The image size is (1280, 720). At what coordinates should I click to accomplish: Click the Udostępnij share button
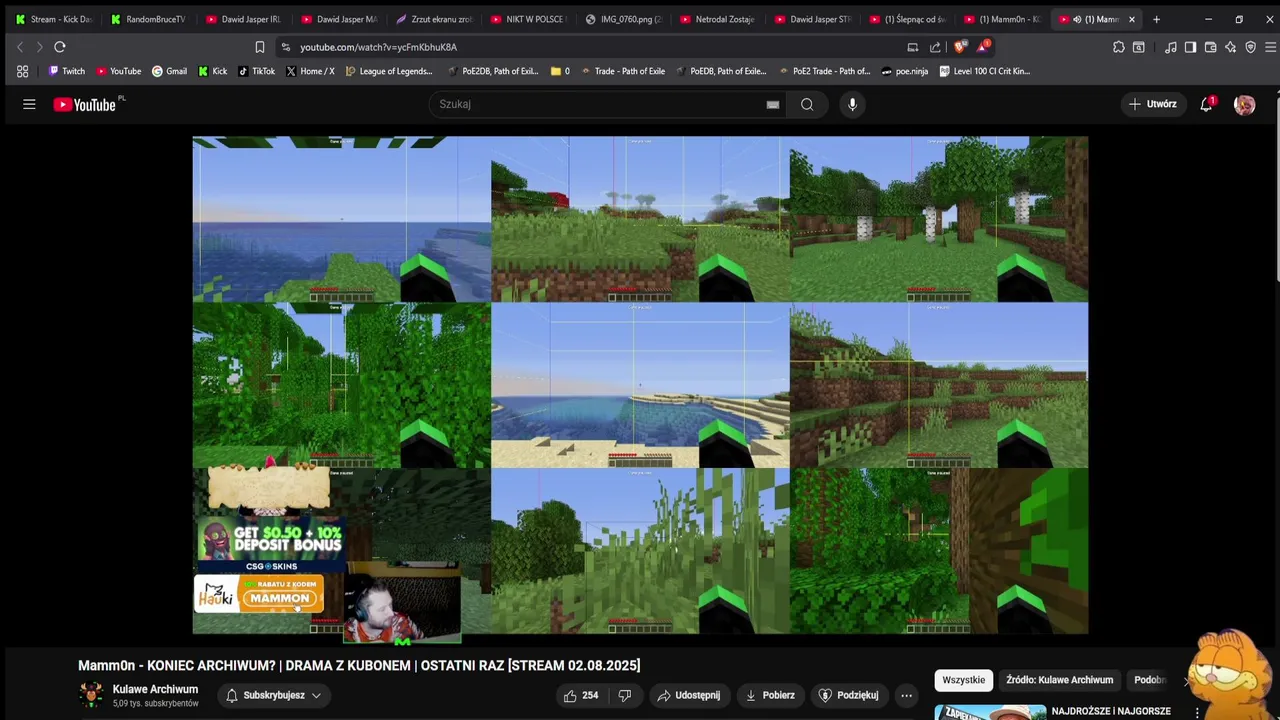pyautogui.click(x=689, y=695)
